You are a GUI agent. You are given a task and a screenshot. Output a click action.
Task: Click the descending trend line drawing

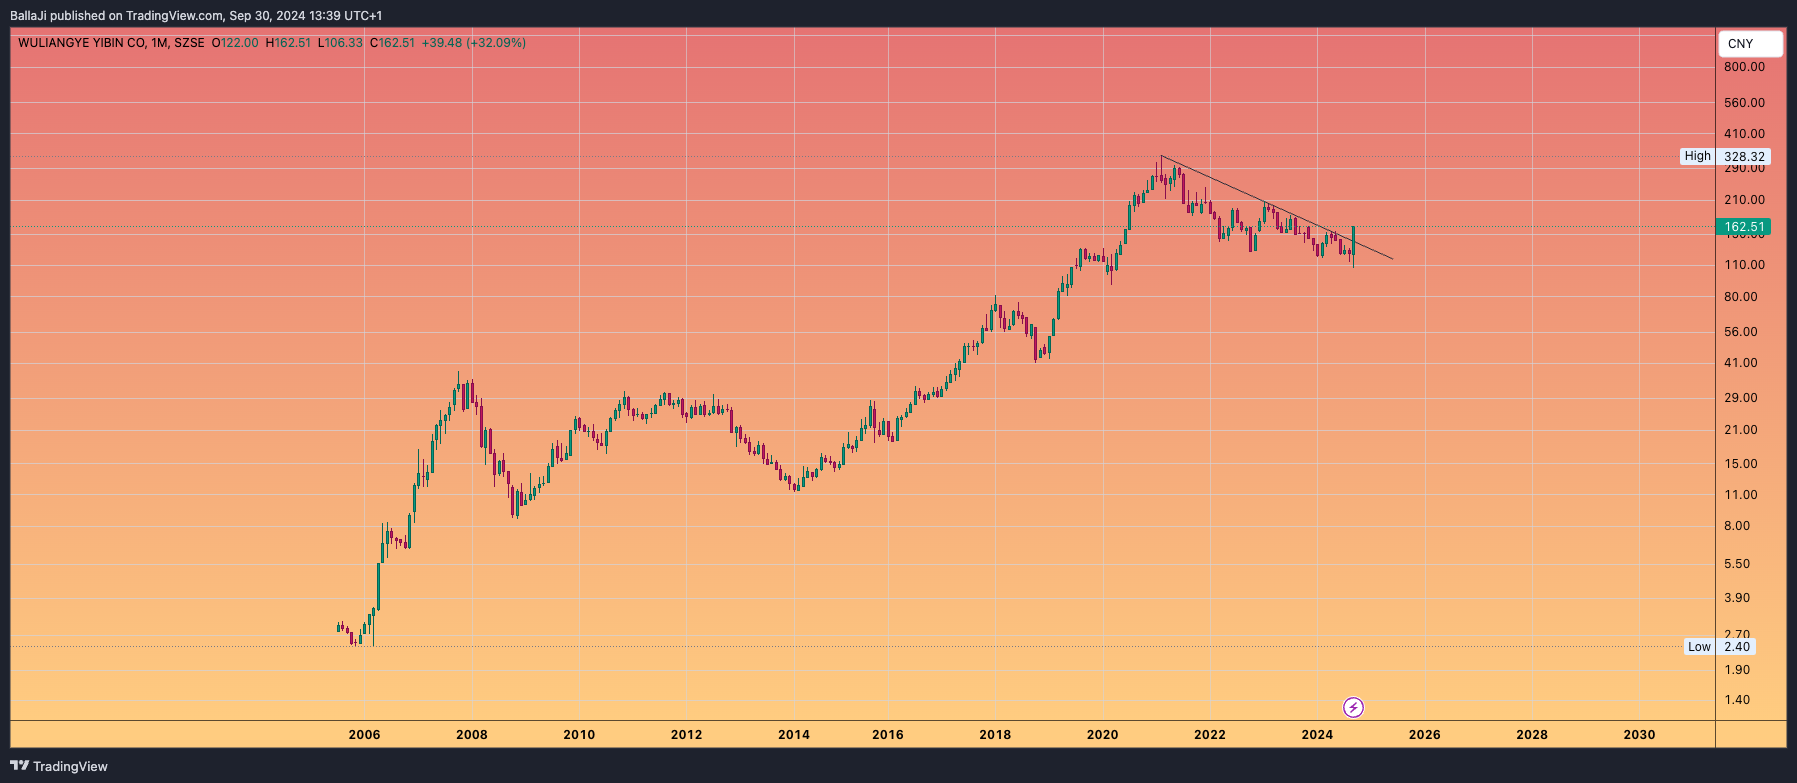click(x=1276, y=207)
